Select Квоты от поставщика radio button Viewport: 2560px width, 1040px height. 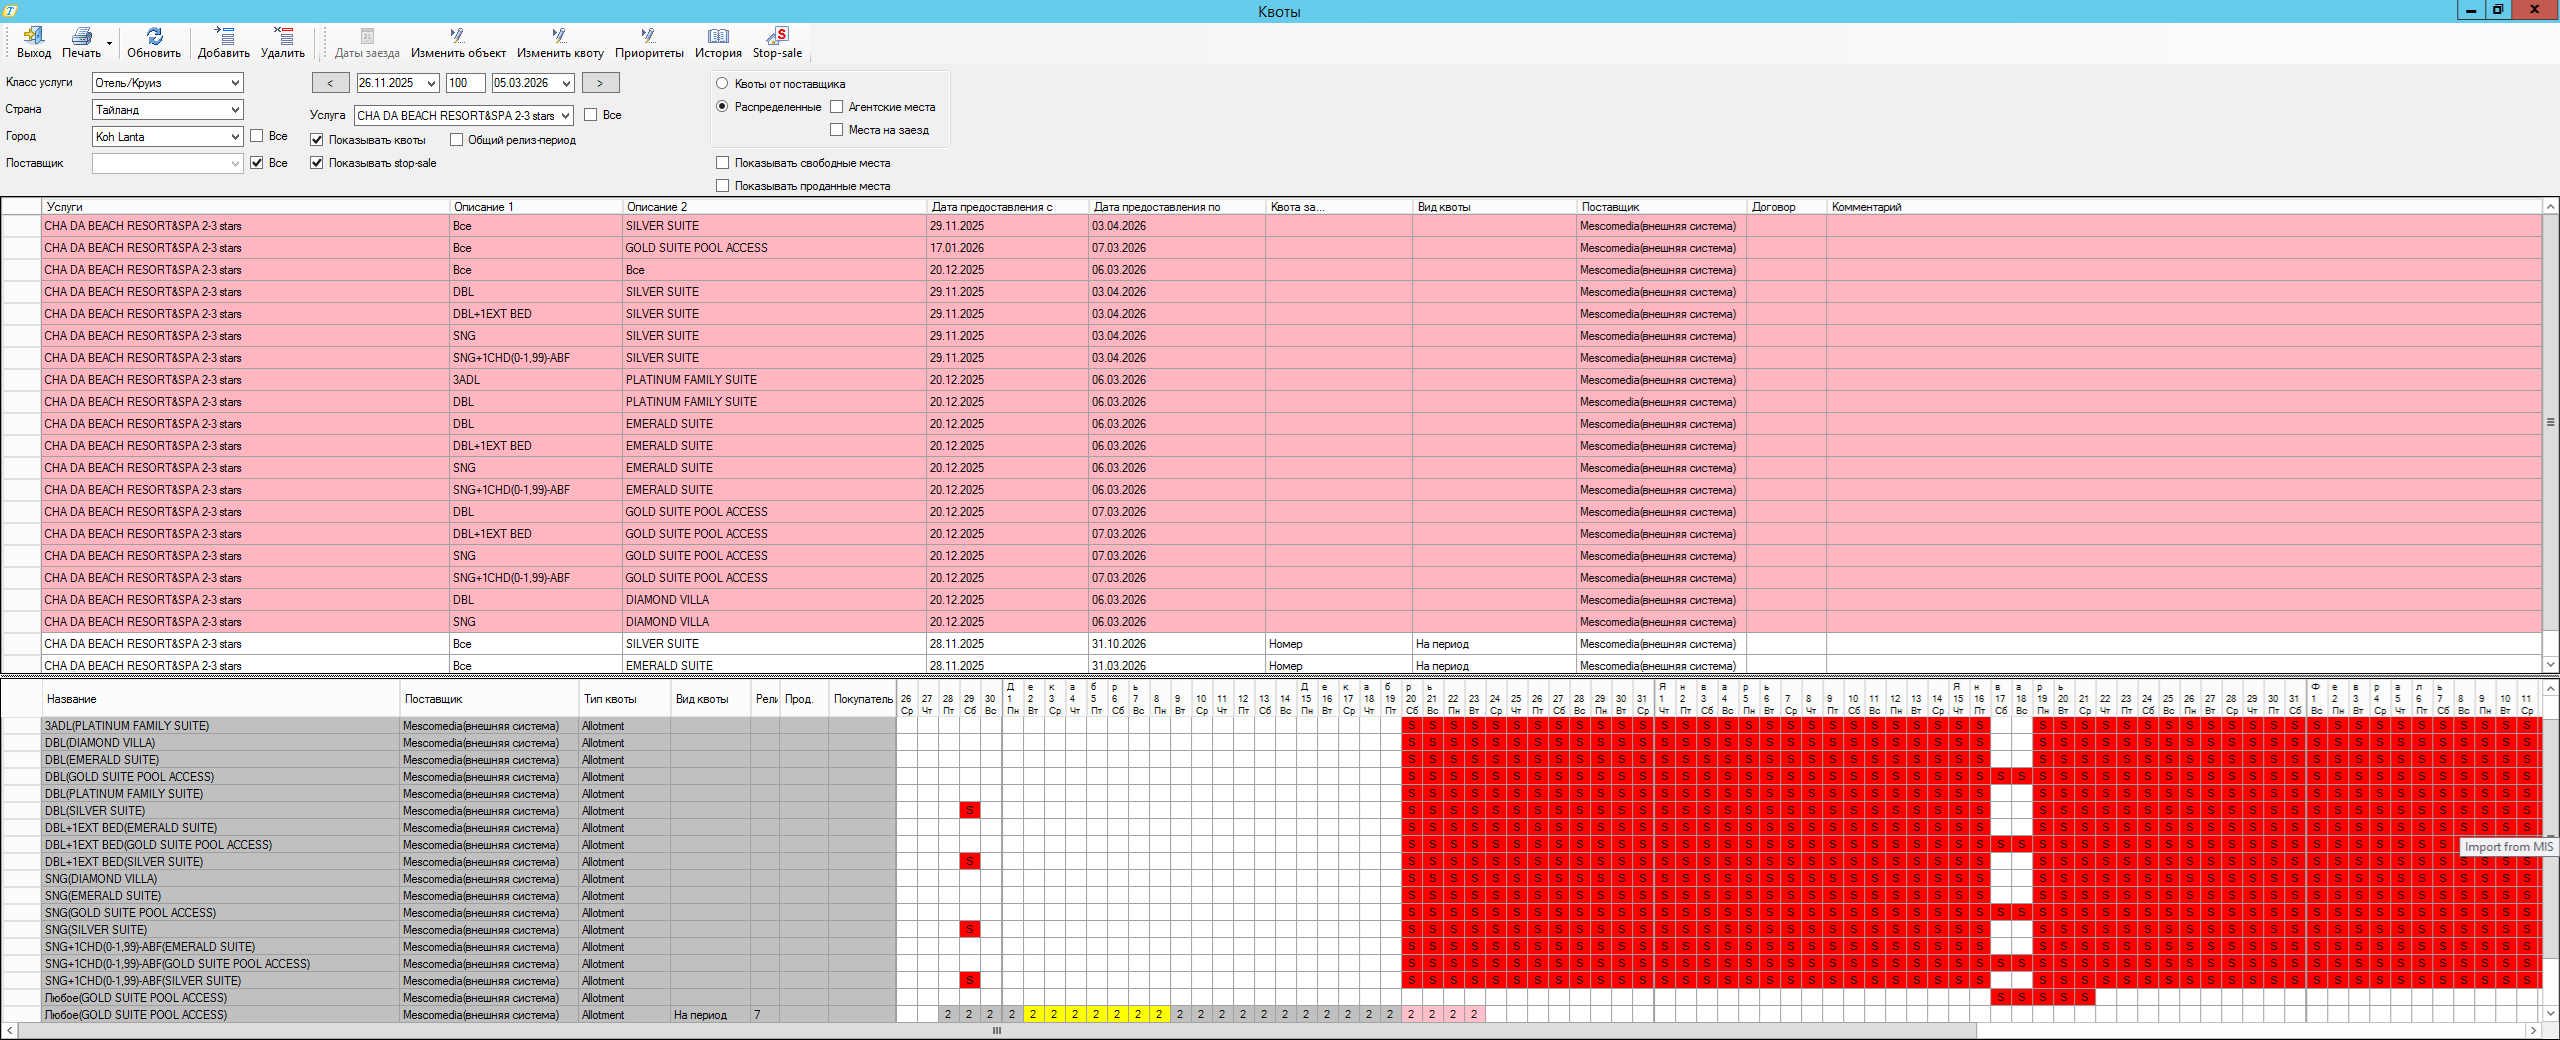click(x=723, y=84)
